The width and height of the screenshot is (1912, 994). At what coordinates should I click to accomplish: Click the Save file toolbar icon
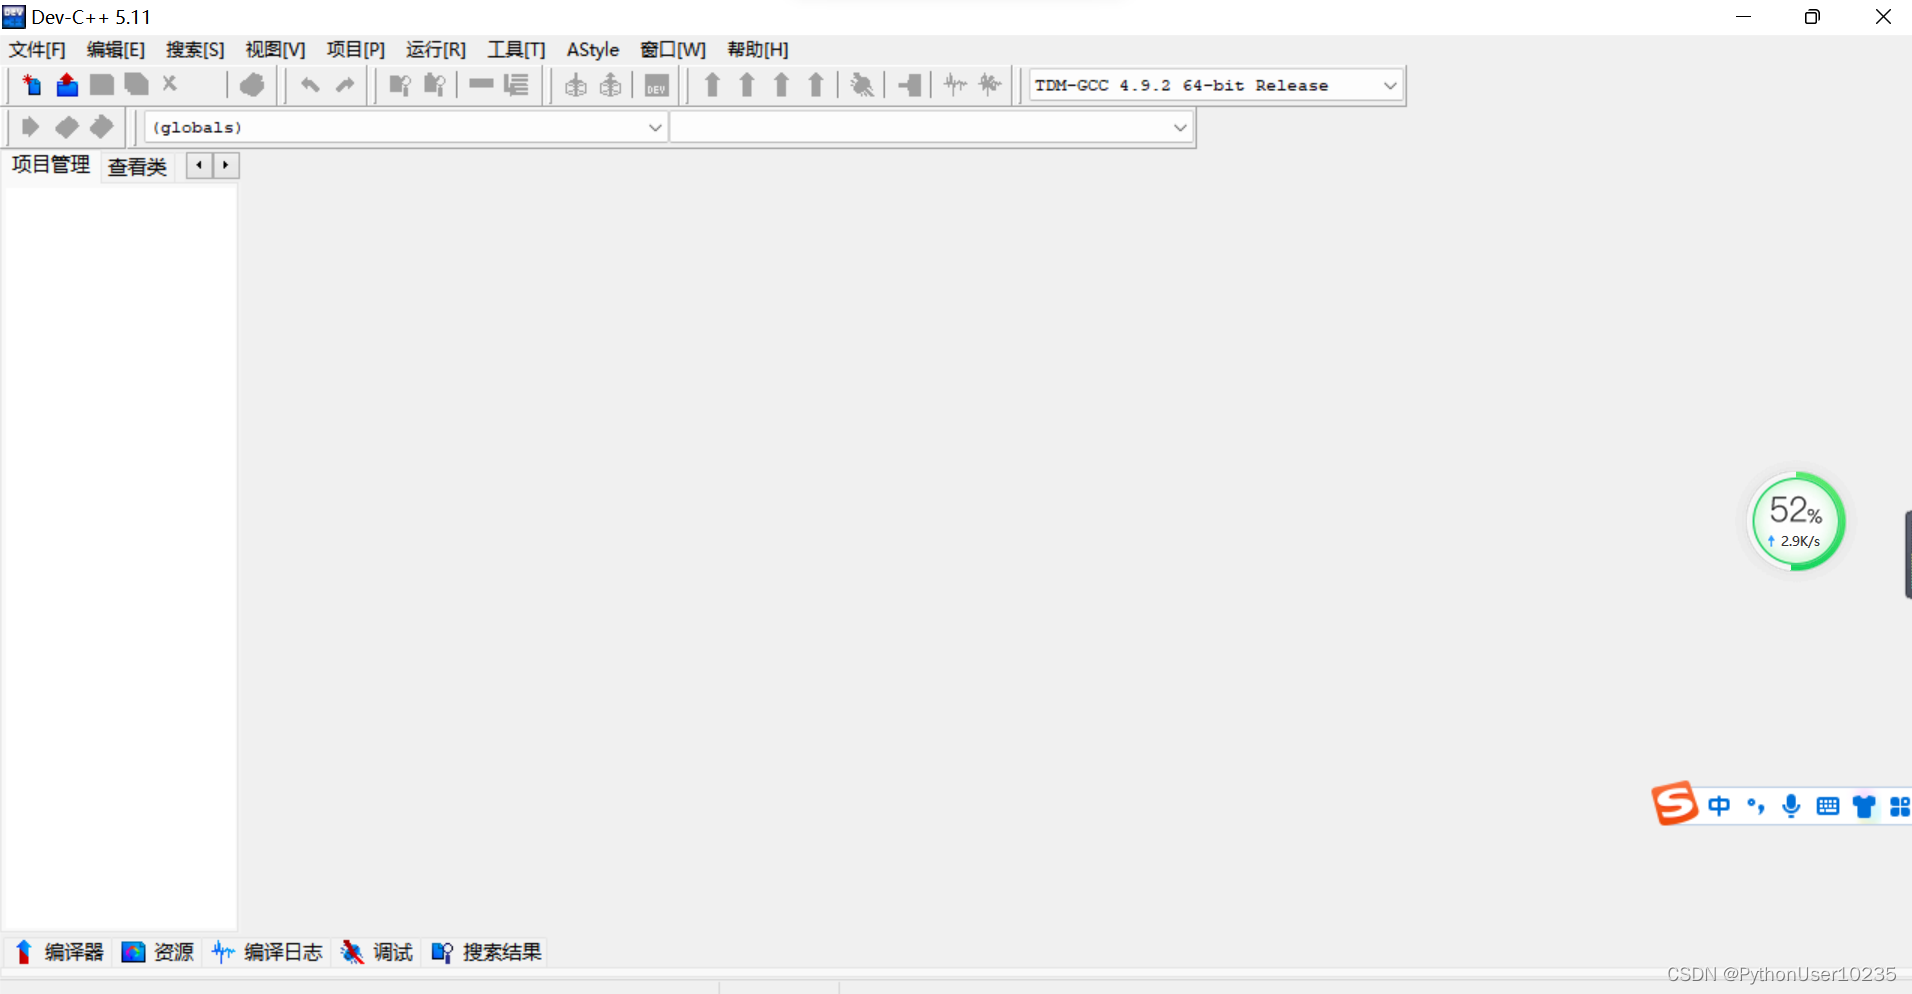coord(101,85)
